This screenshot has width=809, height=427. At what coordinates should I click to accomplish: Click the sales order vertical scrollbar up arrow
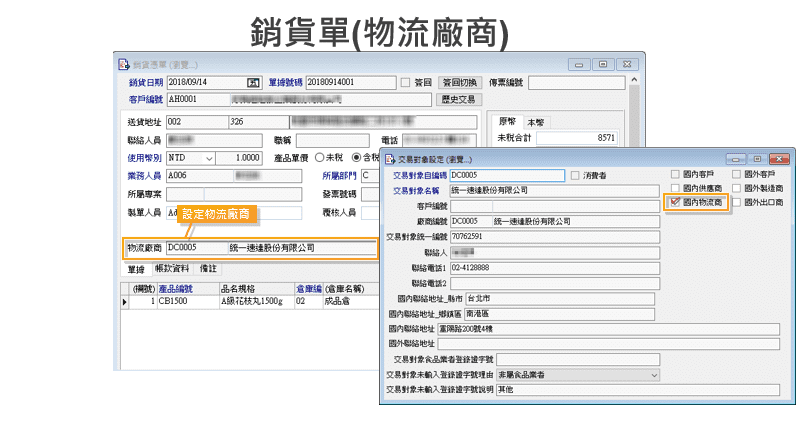point(634,81)
